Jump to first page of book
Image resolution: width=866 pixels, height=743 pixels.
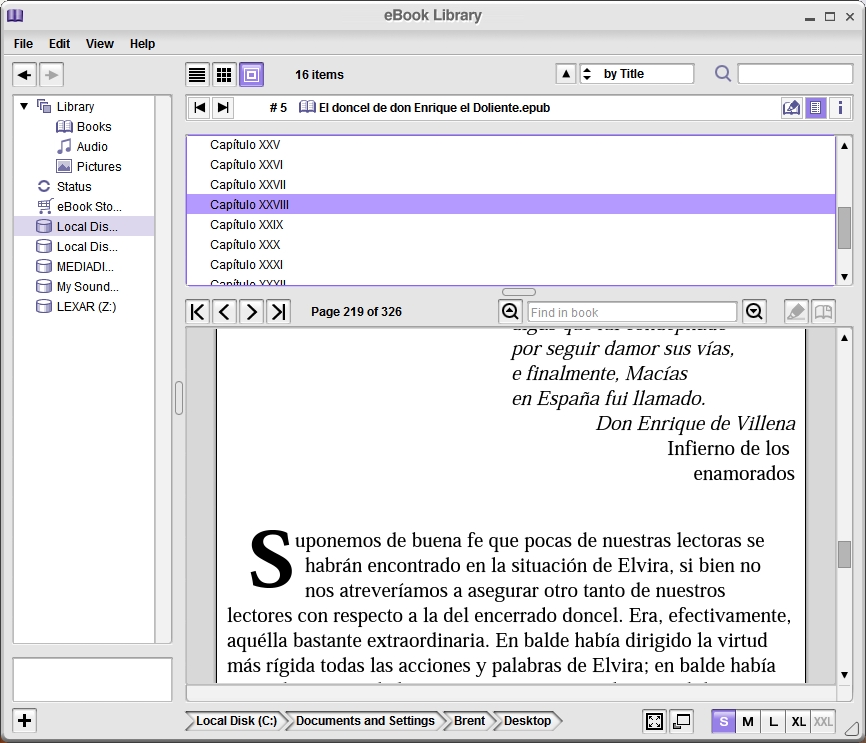click(198, 312)
